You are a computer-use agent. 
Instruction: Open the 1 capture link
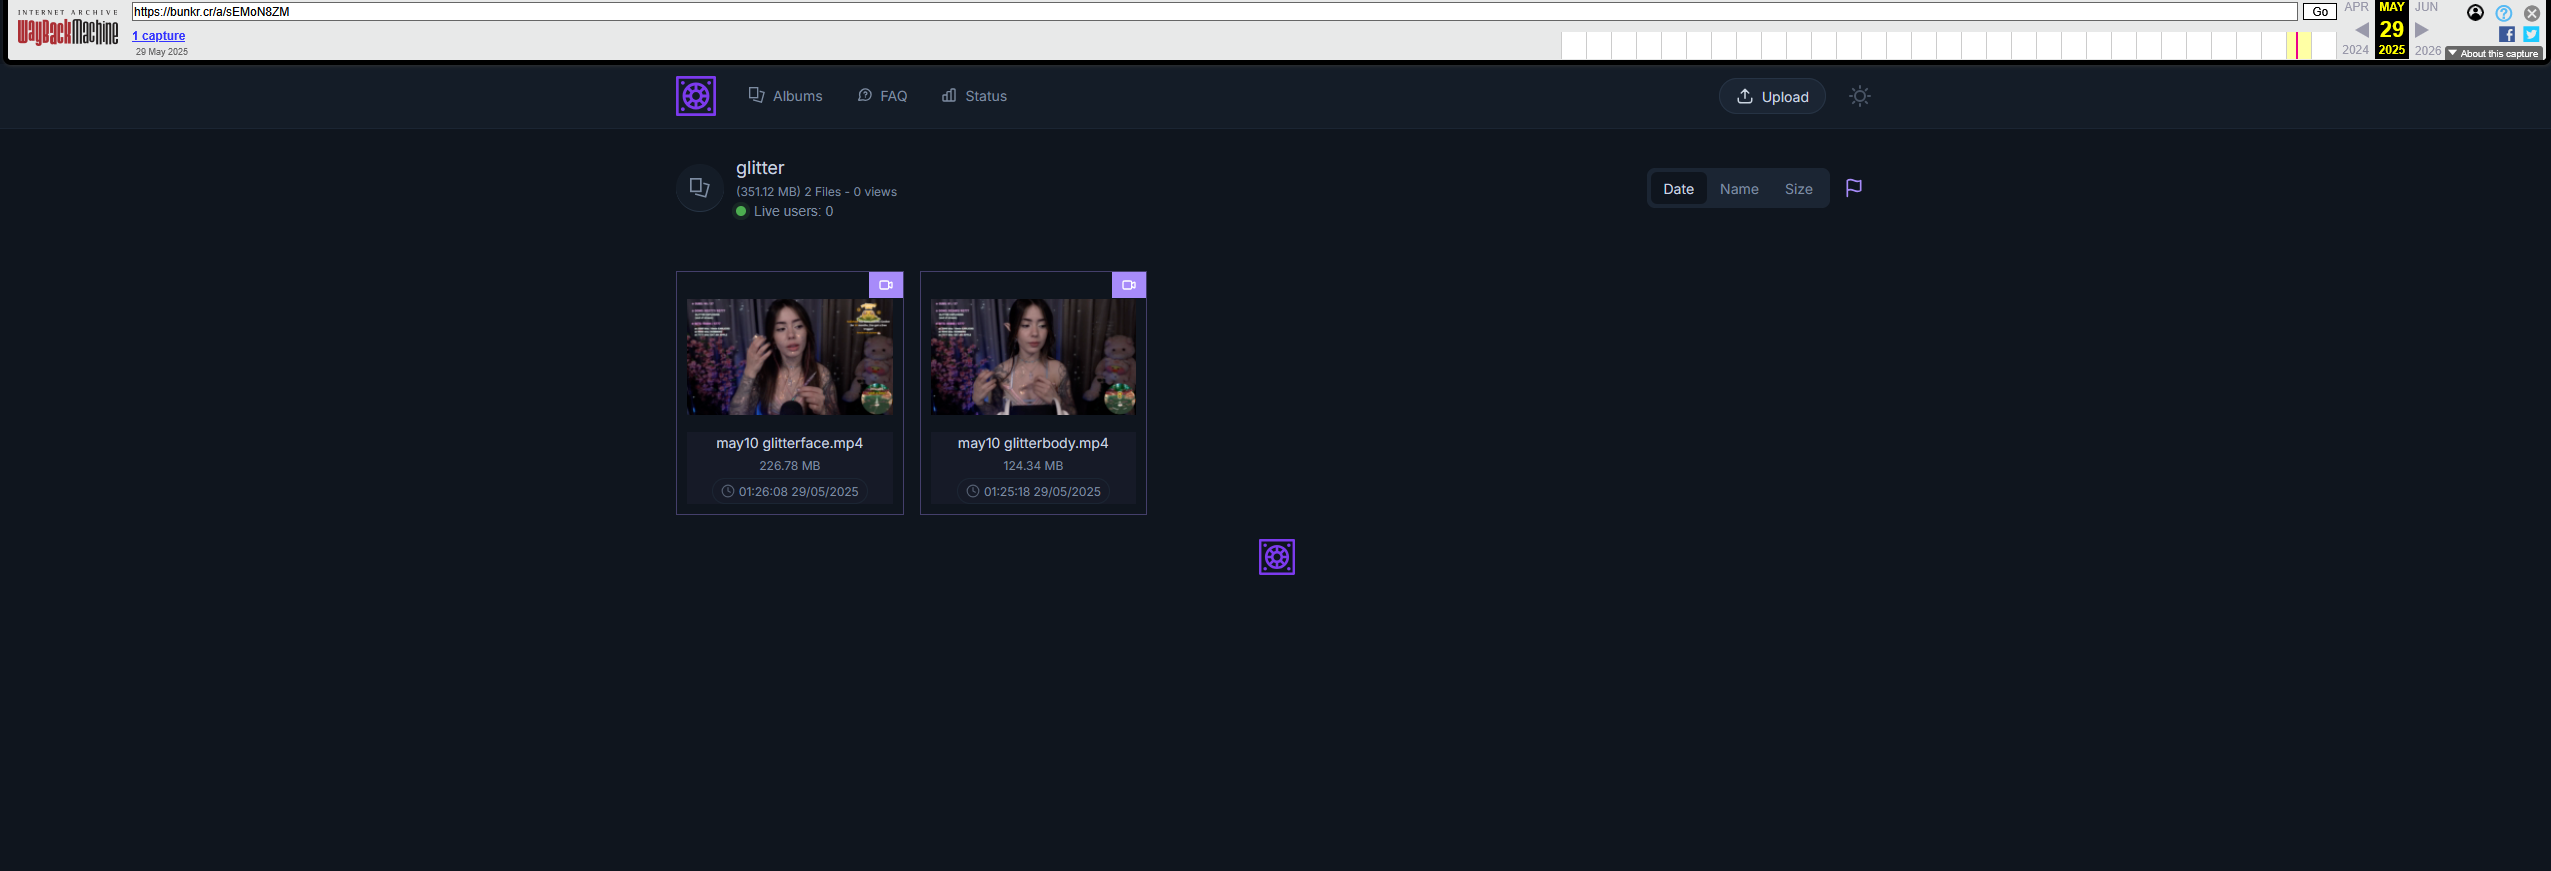[x=159, y=36]
